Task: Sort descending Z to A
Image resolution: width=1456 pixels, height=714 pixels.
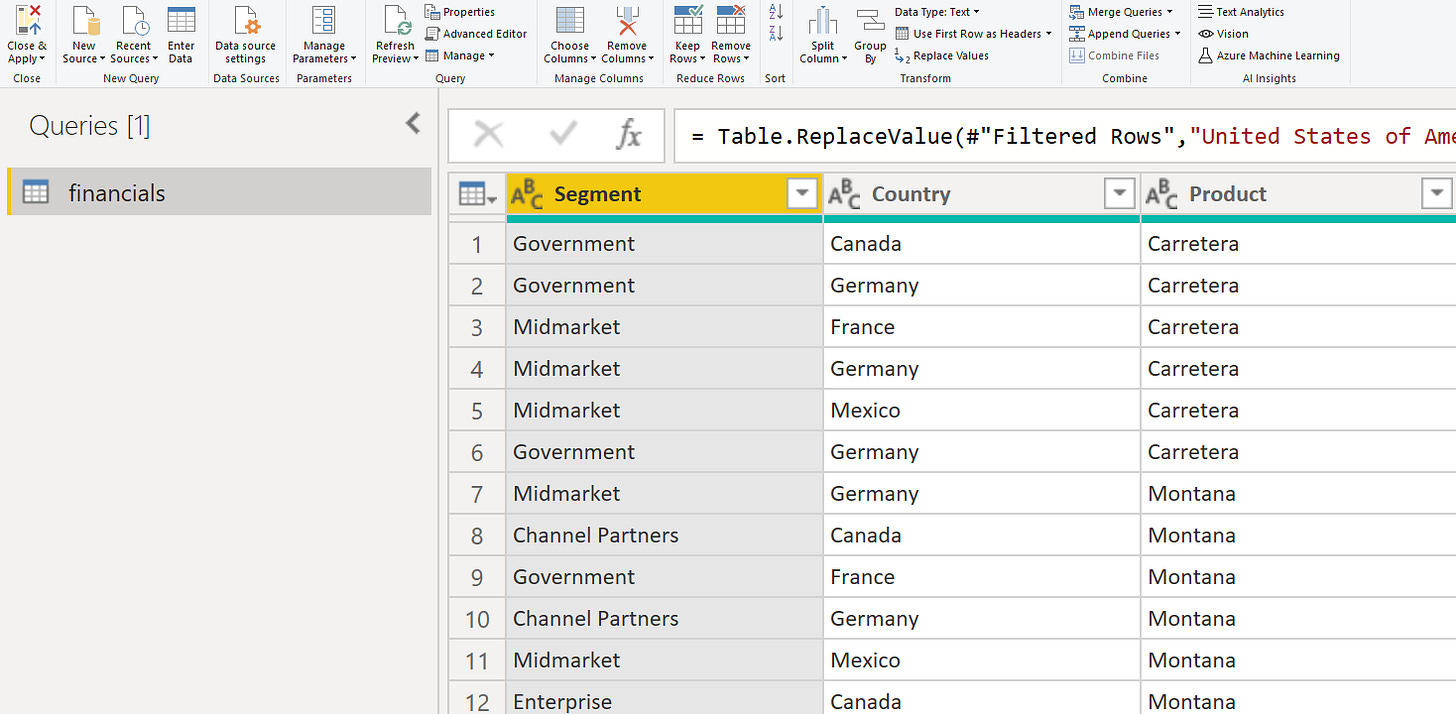Action: tap(775, 33)
